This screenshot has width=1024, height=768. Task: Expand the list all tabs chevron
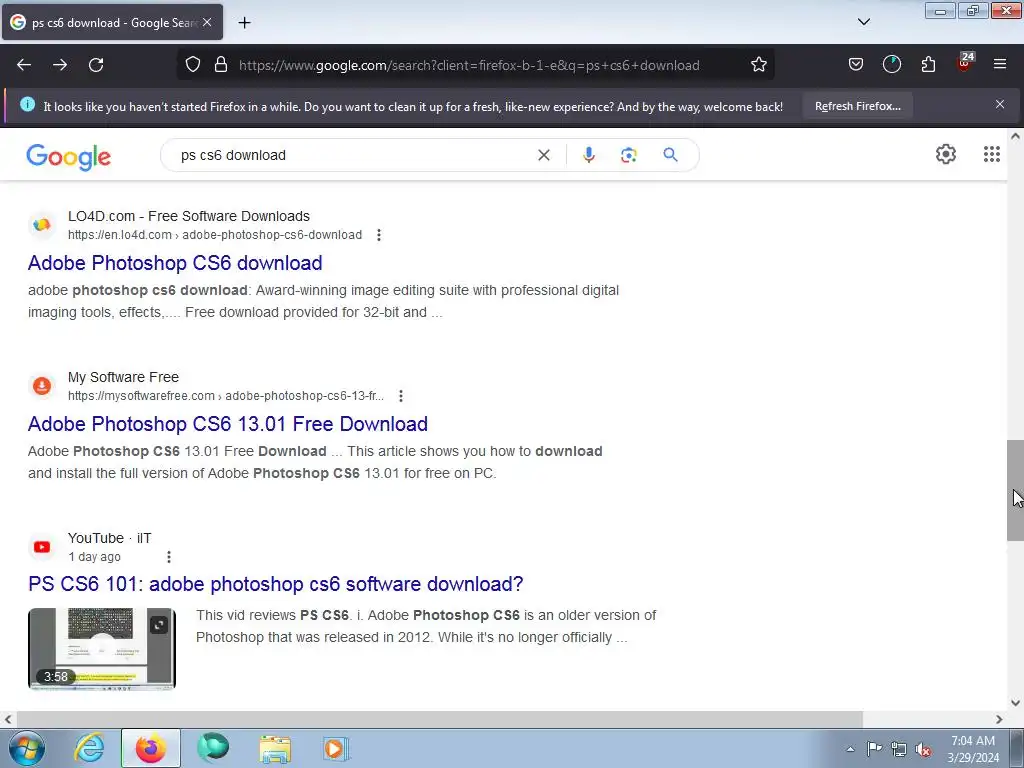click(x=863, y=22)
